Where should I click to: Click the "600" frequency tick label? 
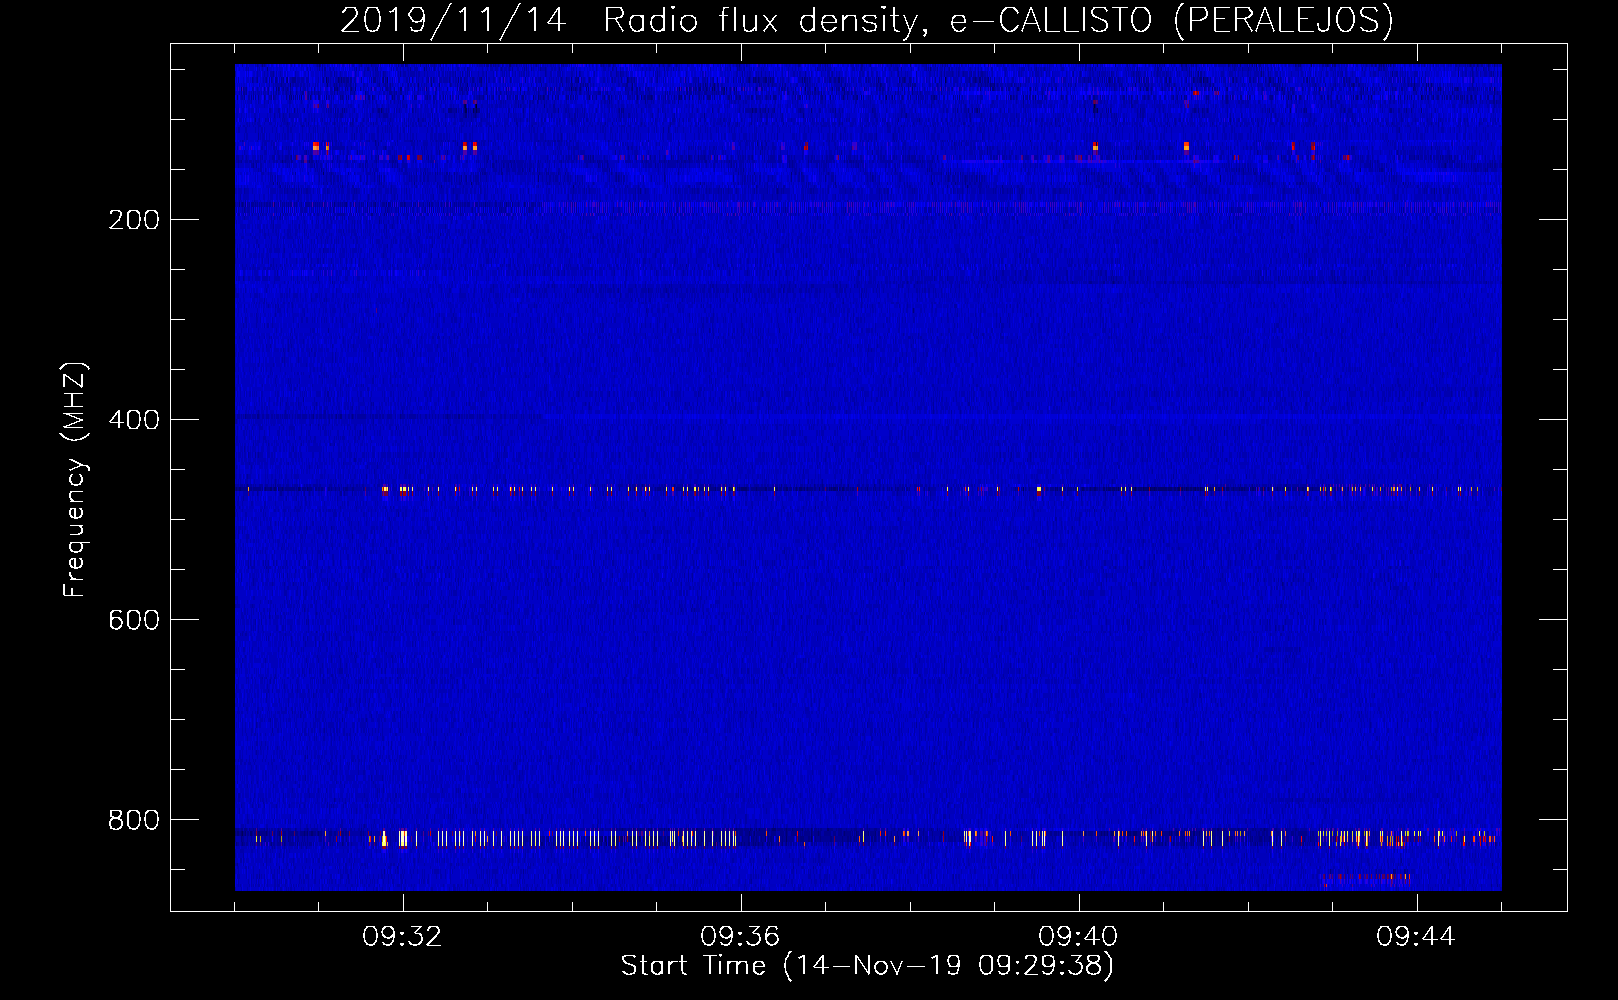[134, 620]
